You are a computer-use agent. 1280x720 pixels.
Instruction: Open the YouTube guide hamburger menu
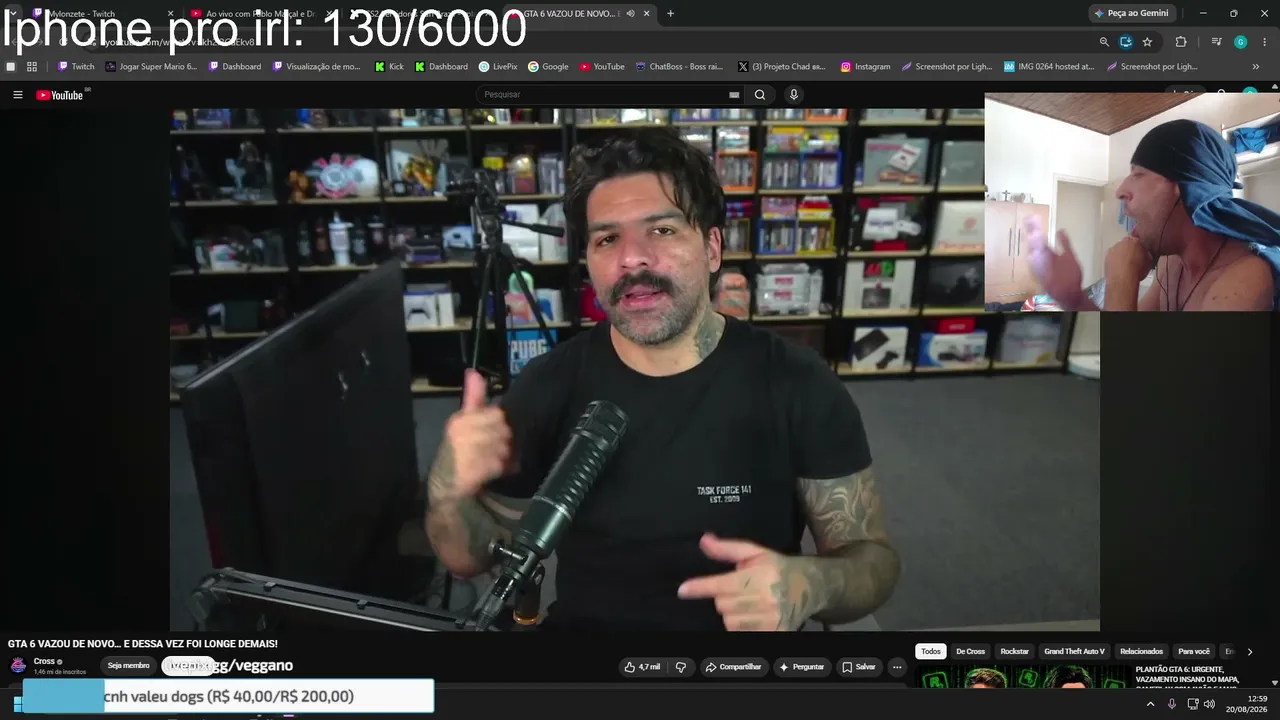point(18,95)
